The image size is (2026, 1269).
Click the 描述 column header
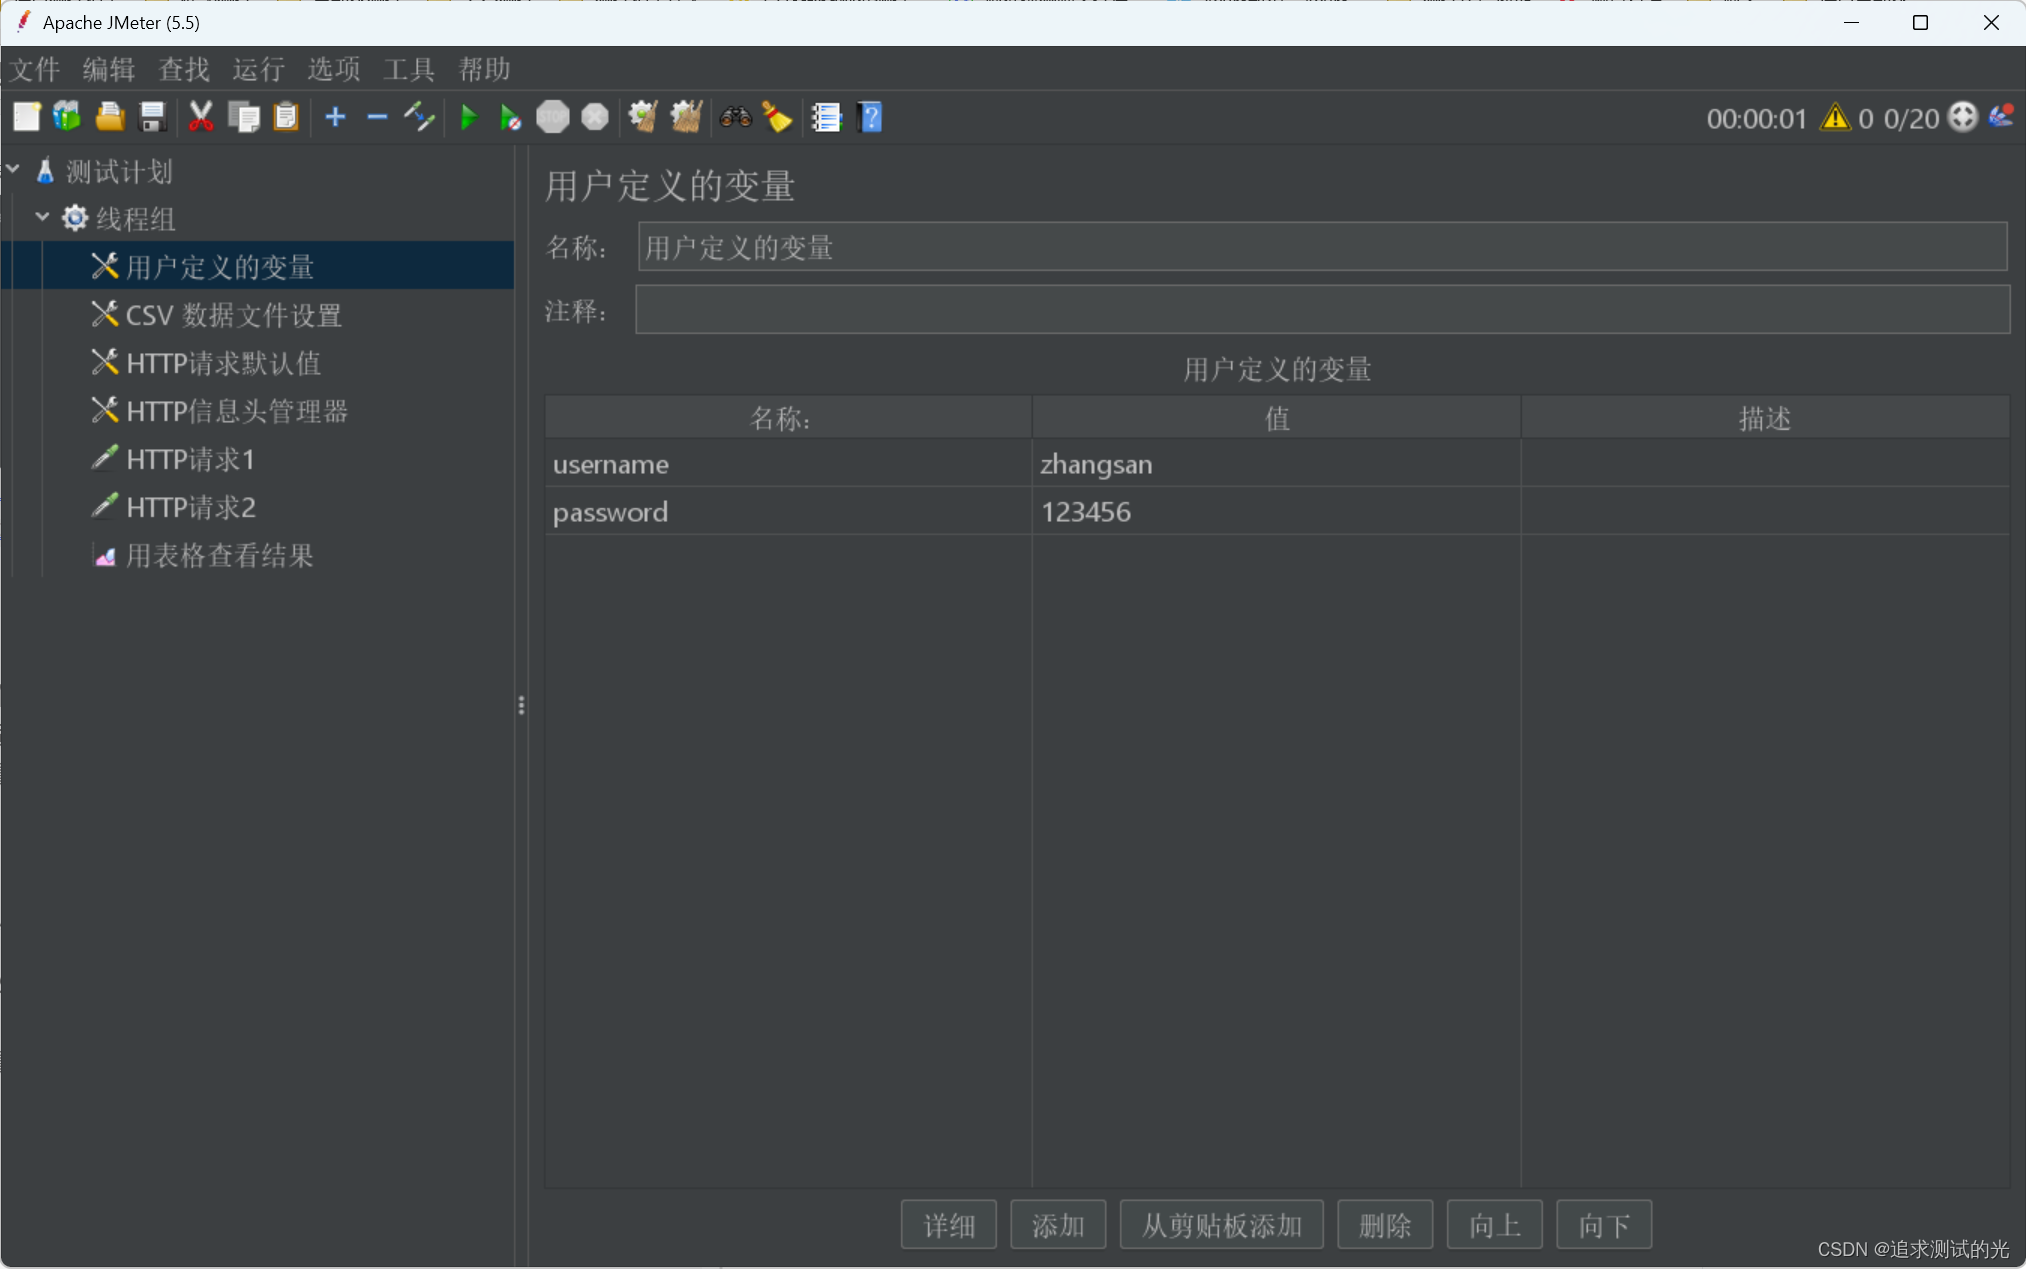(1765, 418)
